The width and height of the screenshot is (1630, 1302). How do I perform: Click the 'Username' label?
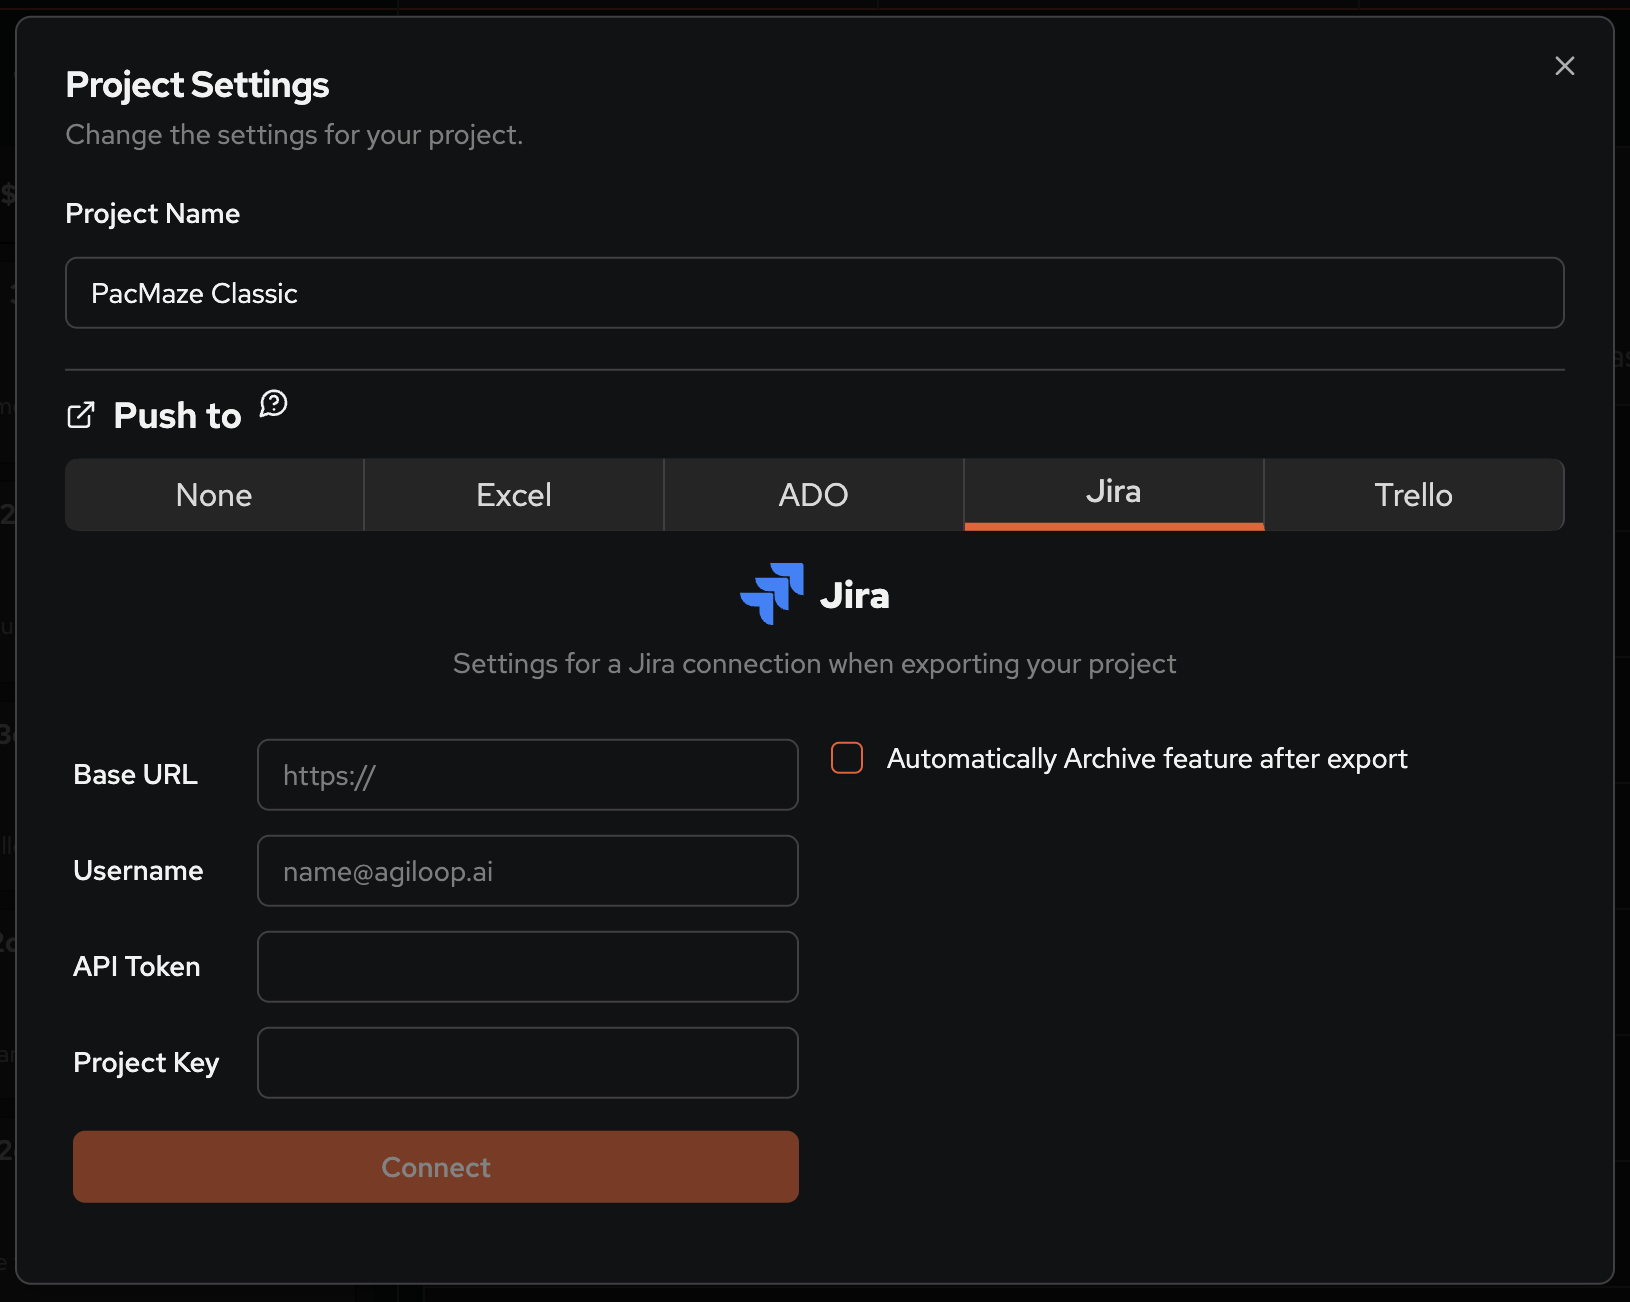[138, 871]
